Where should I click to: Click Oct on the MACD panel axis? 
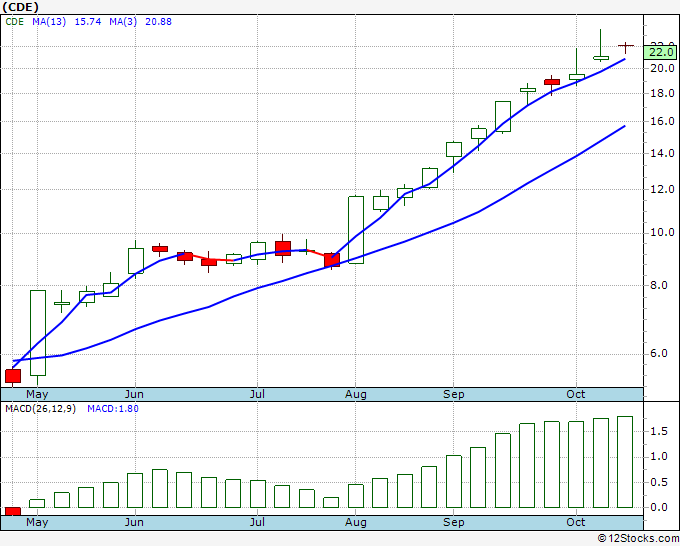click(576, 522)
